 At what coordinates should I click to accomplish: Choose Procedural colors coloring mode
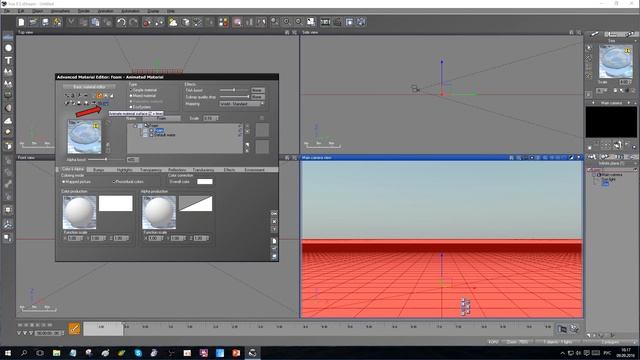[128, 182]
